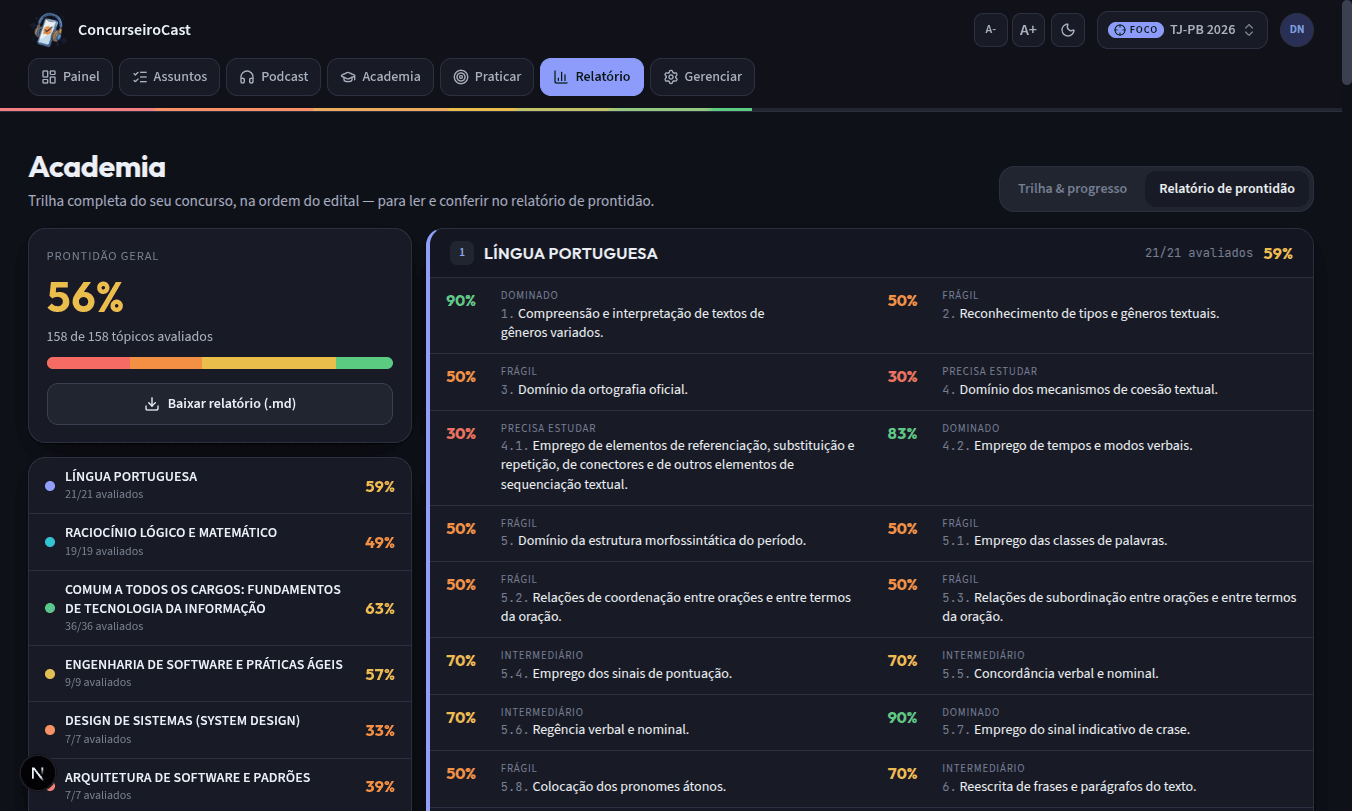Open the Academia nav tab
Viewport: 1352px width, 811px height.
(381, 77)
